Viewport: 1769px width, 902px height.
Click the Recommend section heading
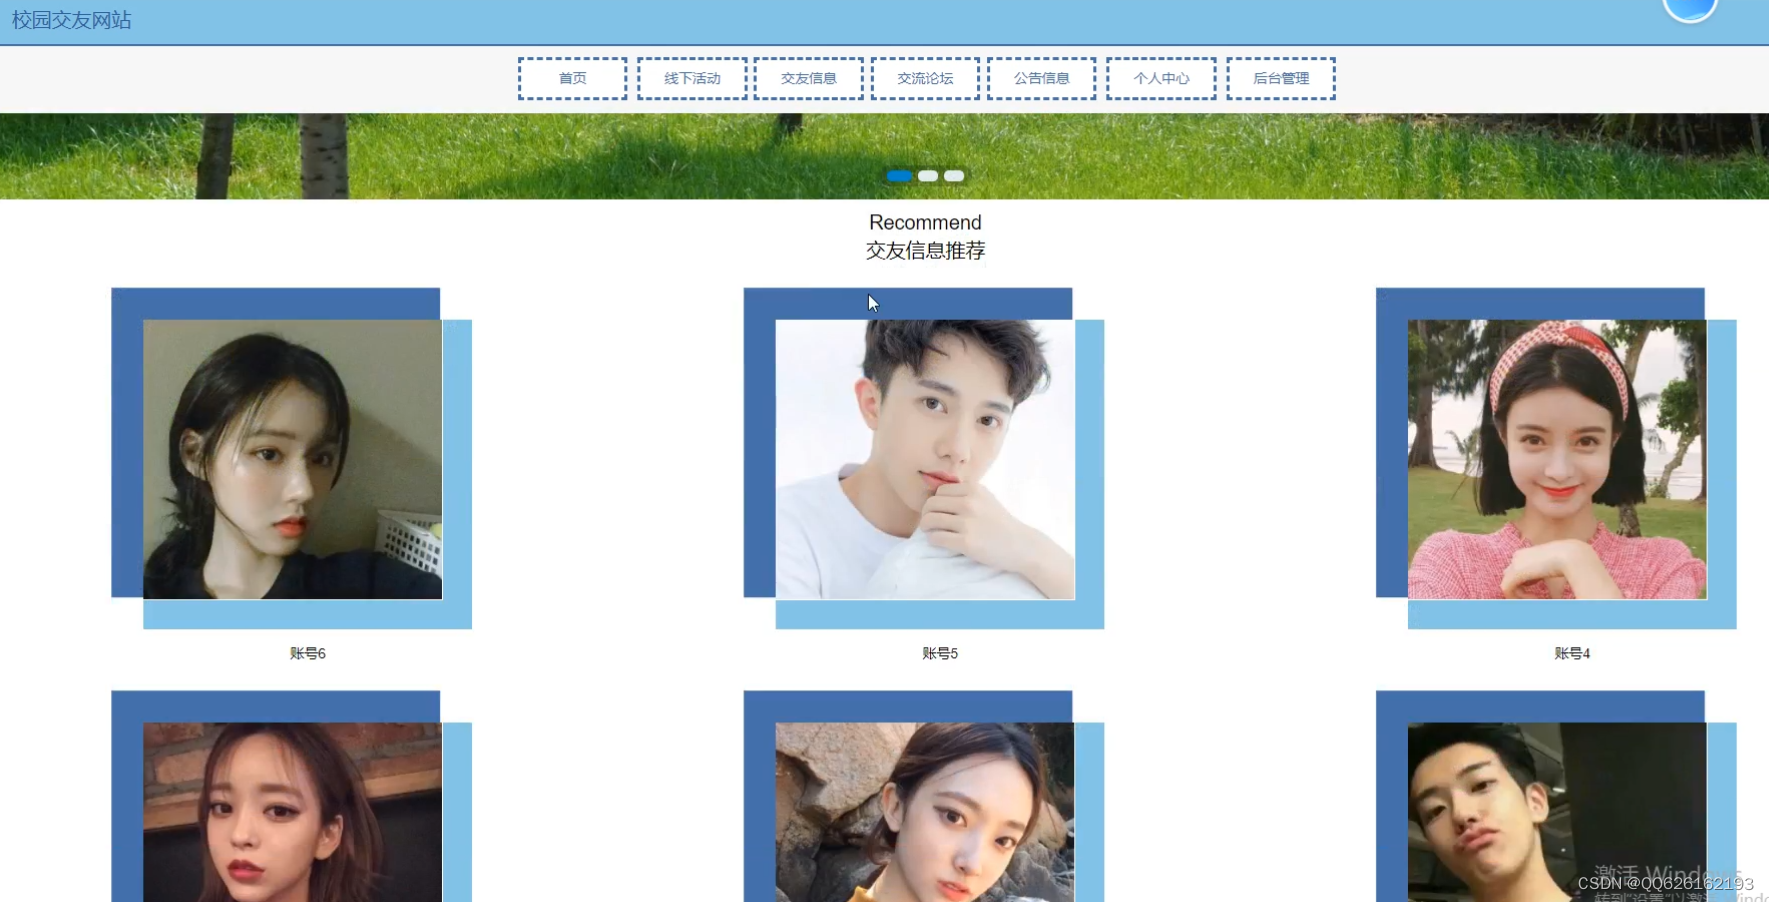(925, 222)
